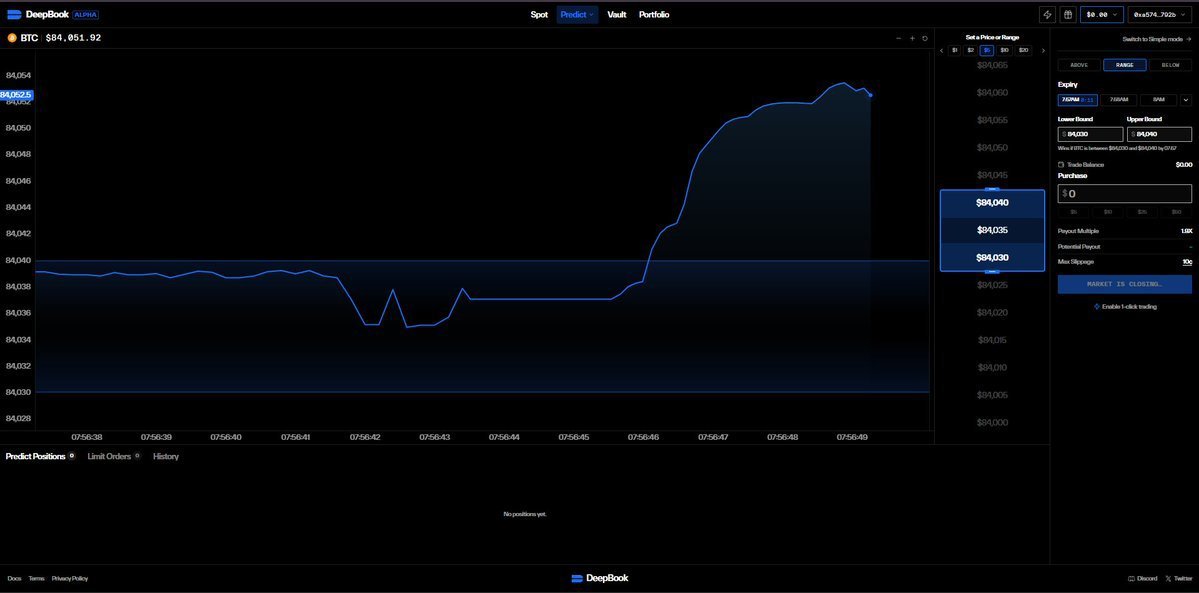The image size is (1199, 593).
Task: Enable 1-click trading
Action: pos(1125,307)
